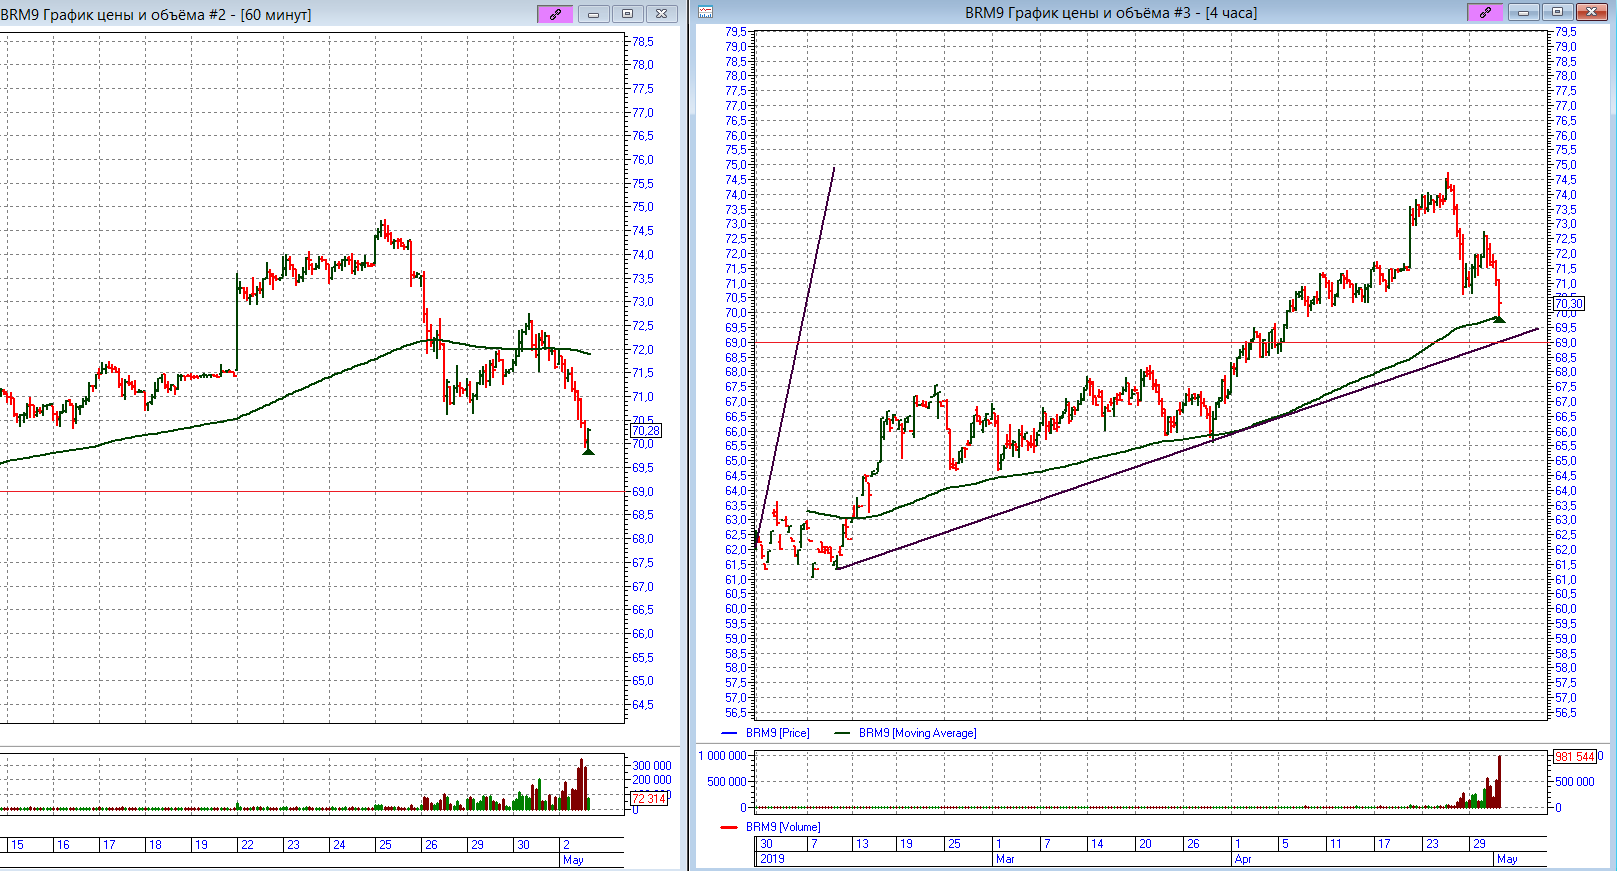Screen dimensions: 1617x871
Task: Select the BRM9 [Volume] legend entry
Action: click(x=783, y=827)
